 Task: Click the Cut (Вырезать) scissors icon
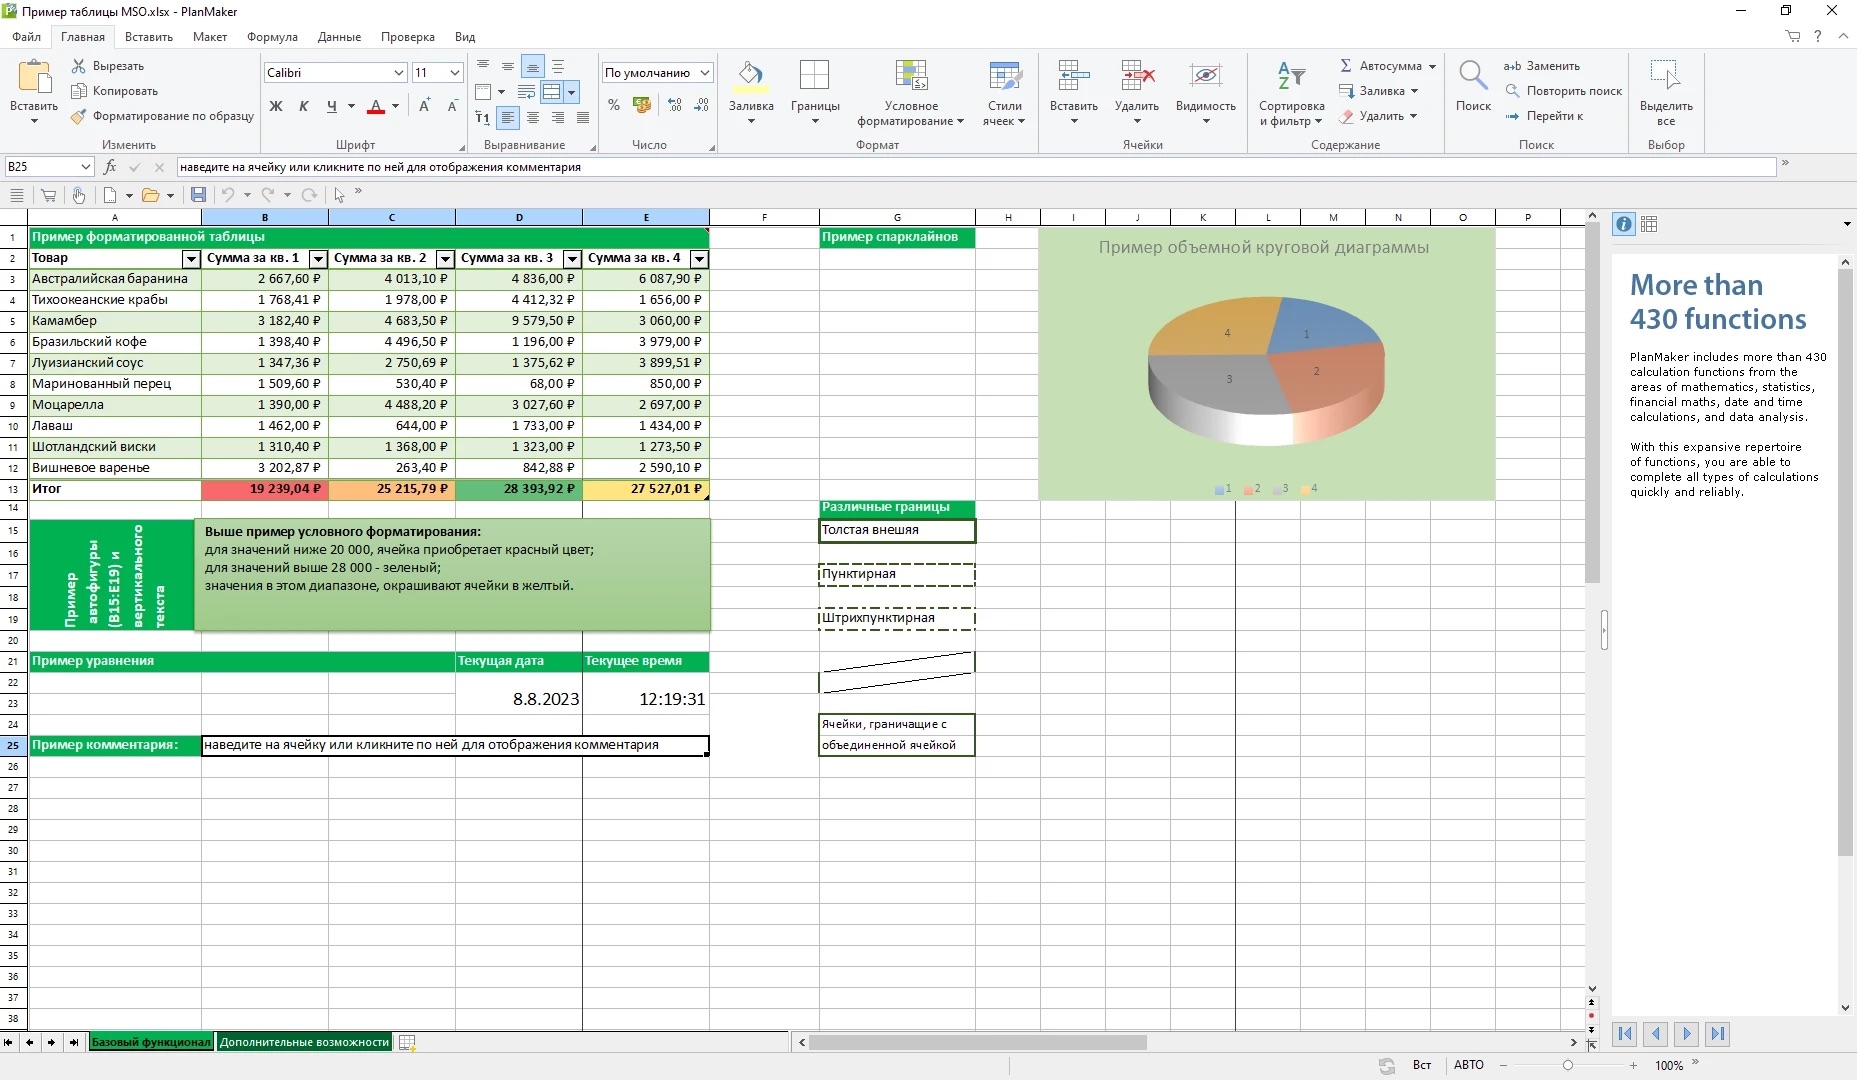[79, 66]
